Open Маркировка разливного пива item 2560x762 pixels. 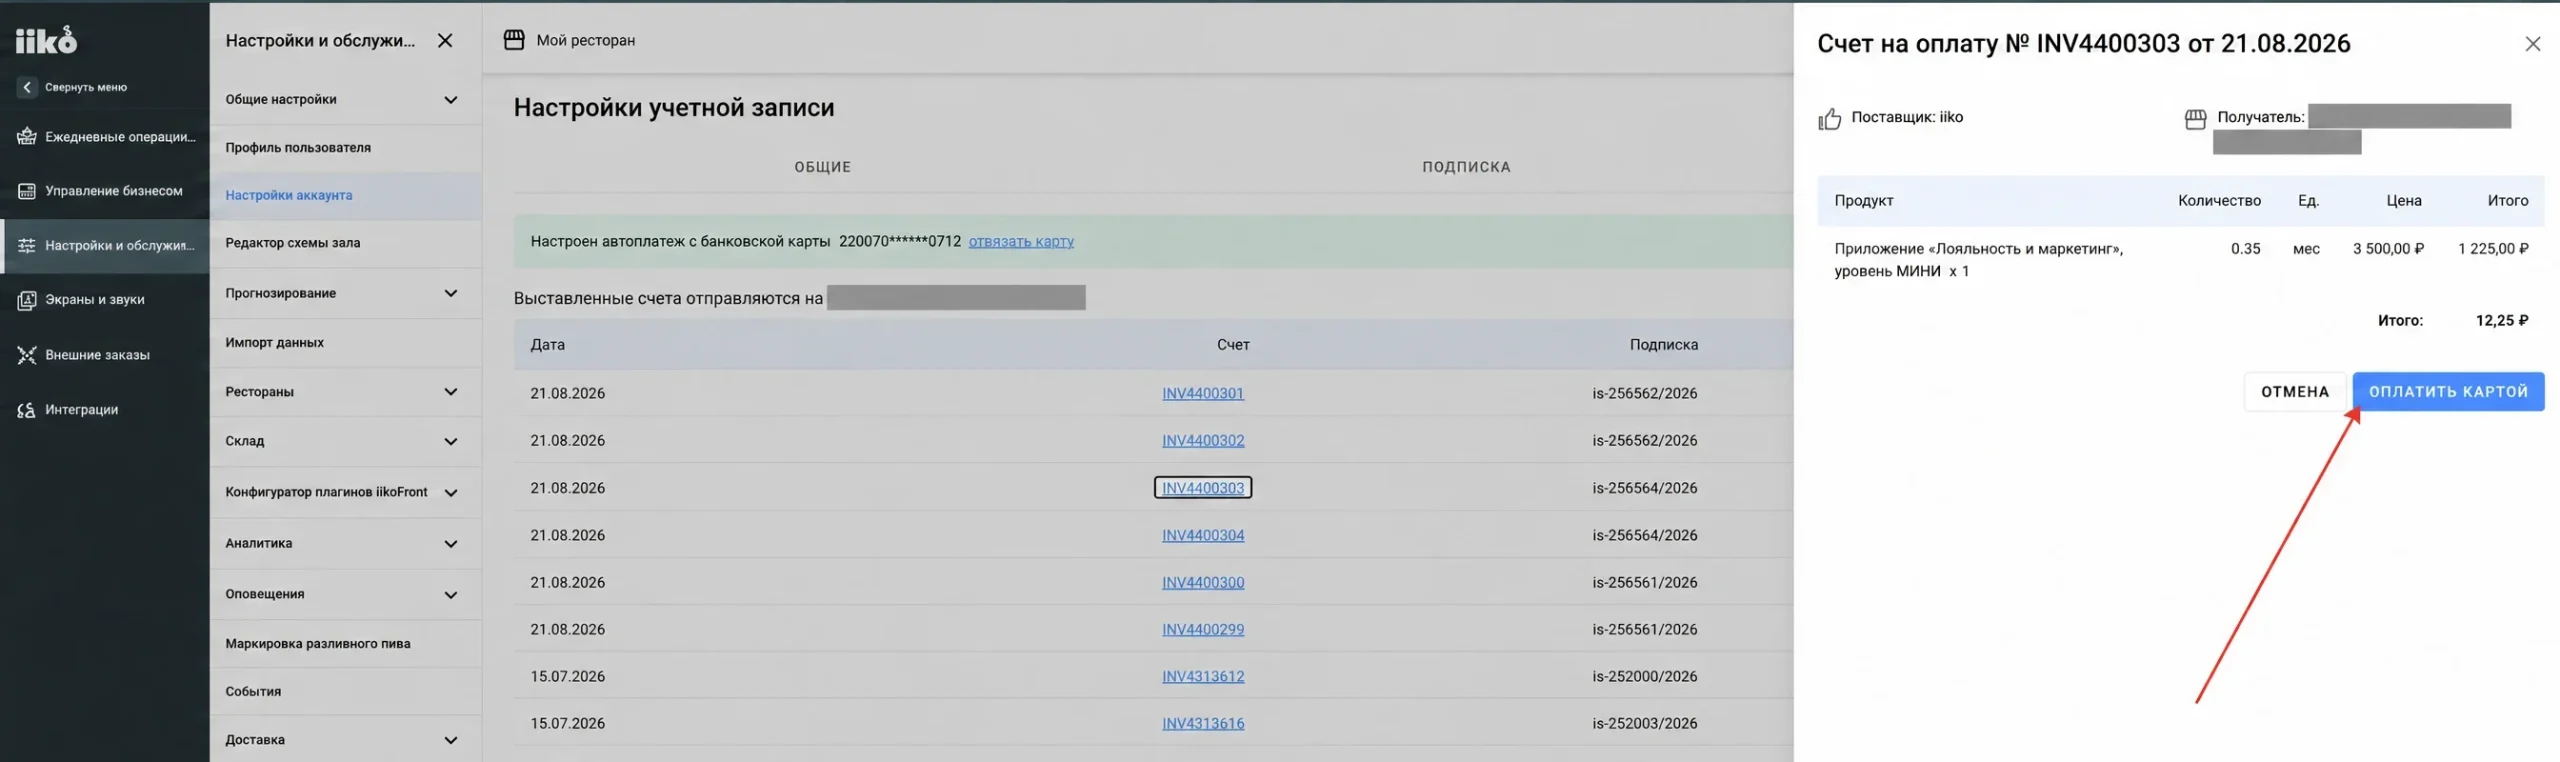pyautogui.click(x=345, y=644)
